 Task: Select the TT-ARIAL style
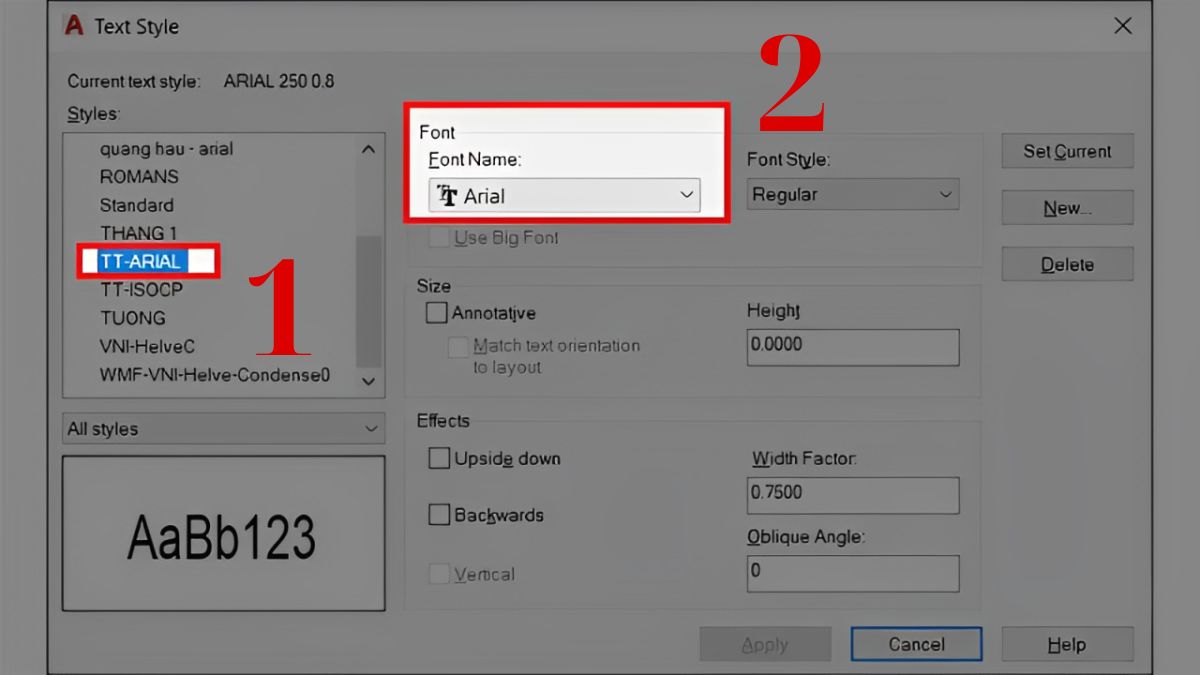coord(140,261)
